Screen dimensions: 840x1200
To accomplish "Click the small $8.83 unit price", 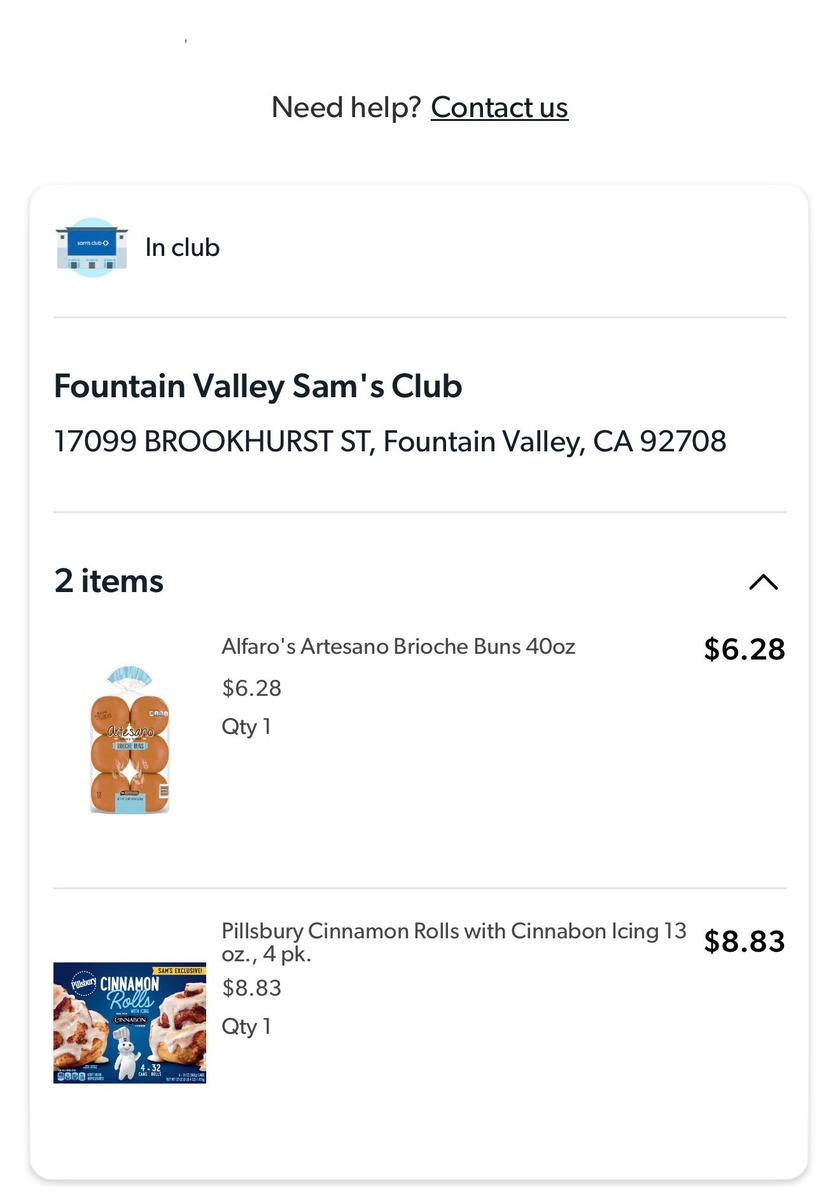I will coord(252,988).
